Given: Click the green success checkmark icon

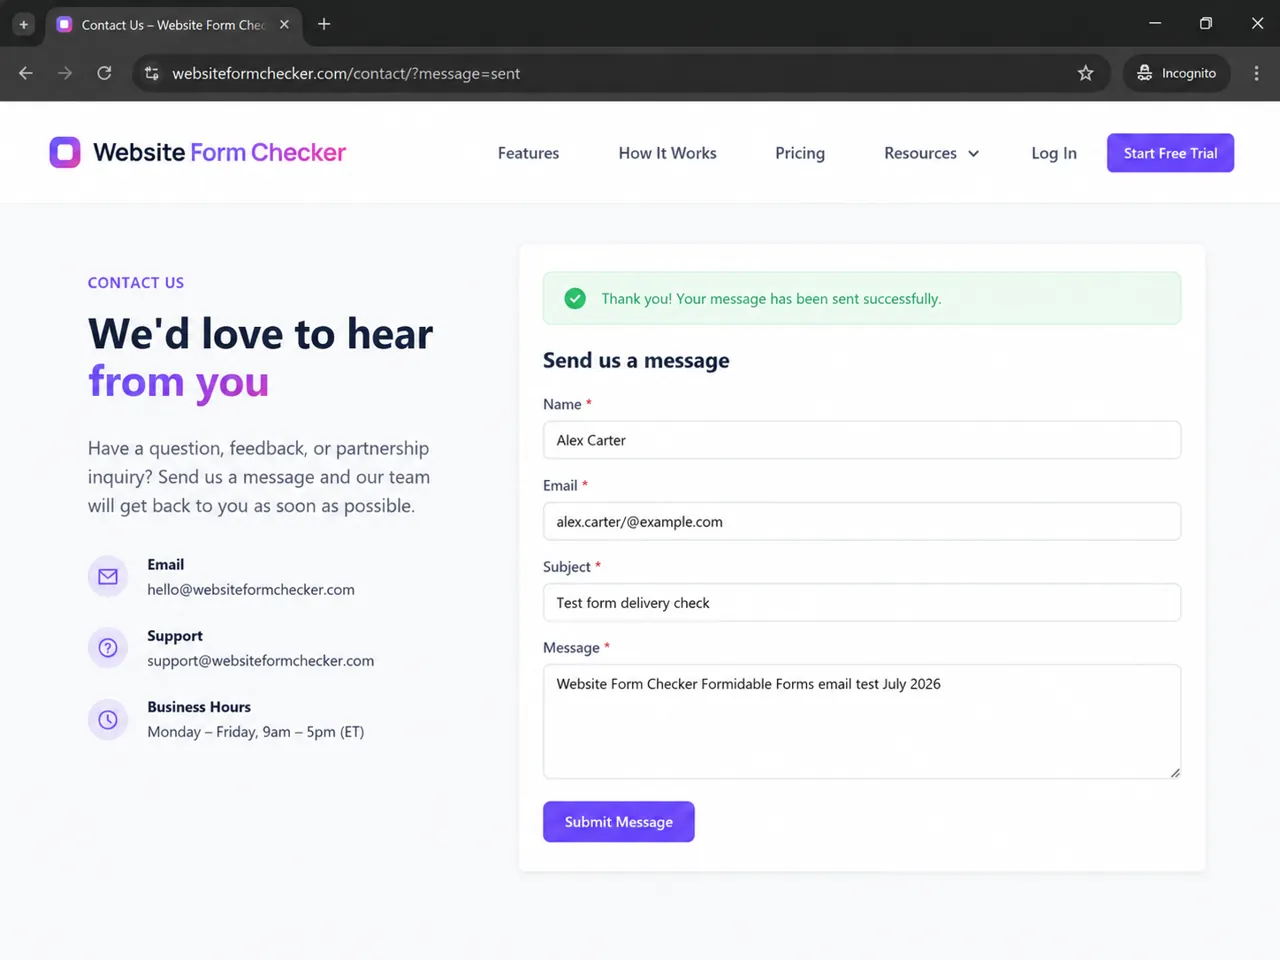Looking at the screenshot, I should point(575,298).
